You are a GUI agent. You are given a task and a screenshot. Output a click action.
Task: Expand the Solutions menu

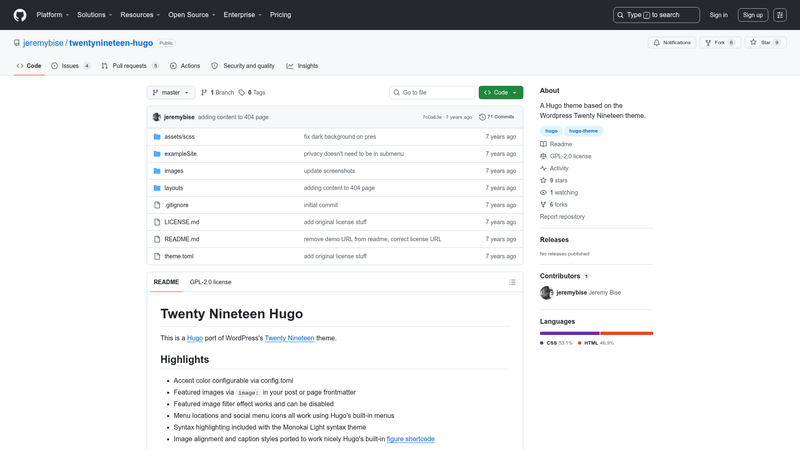[x=94, y=15]
